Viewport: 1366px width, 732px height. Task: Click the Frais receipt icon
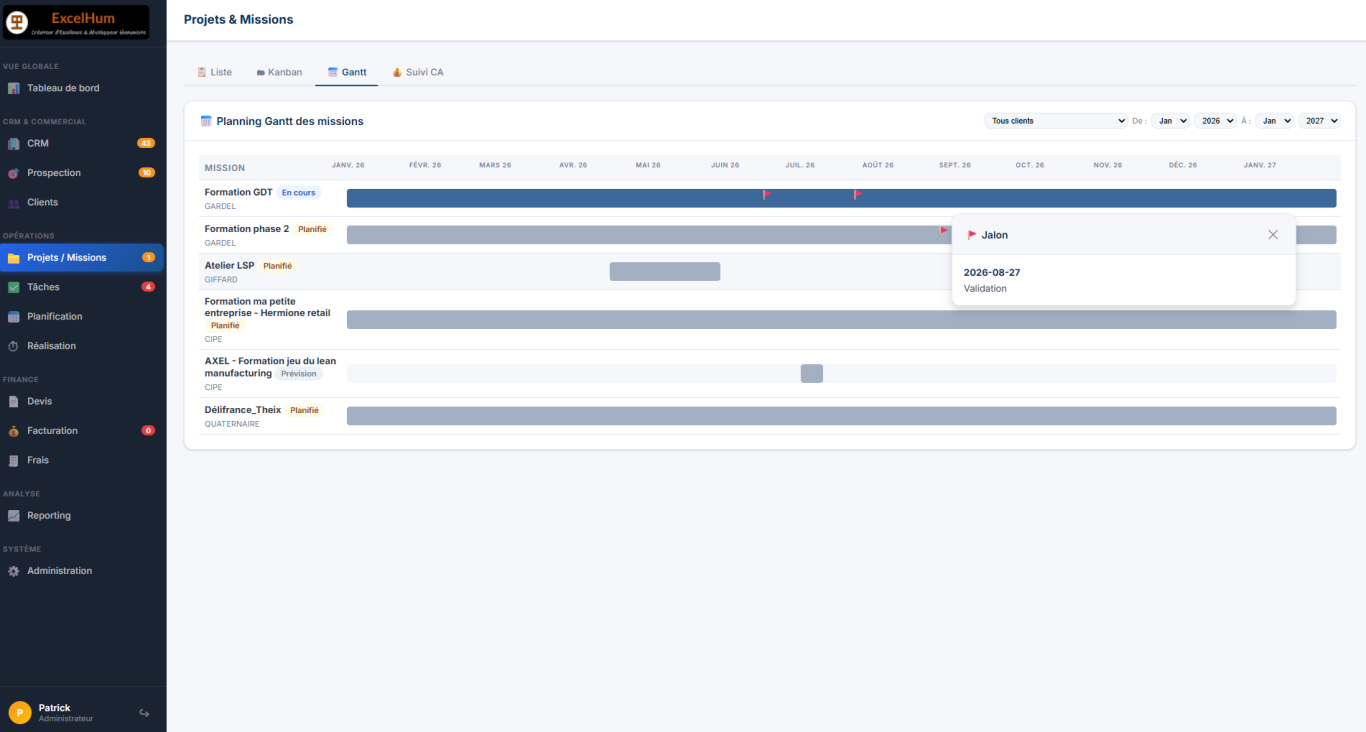[x=13, y=460]
